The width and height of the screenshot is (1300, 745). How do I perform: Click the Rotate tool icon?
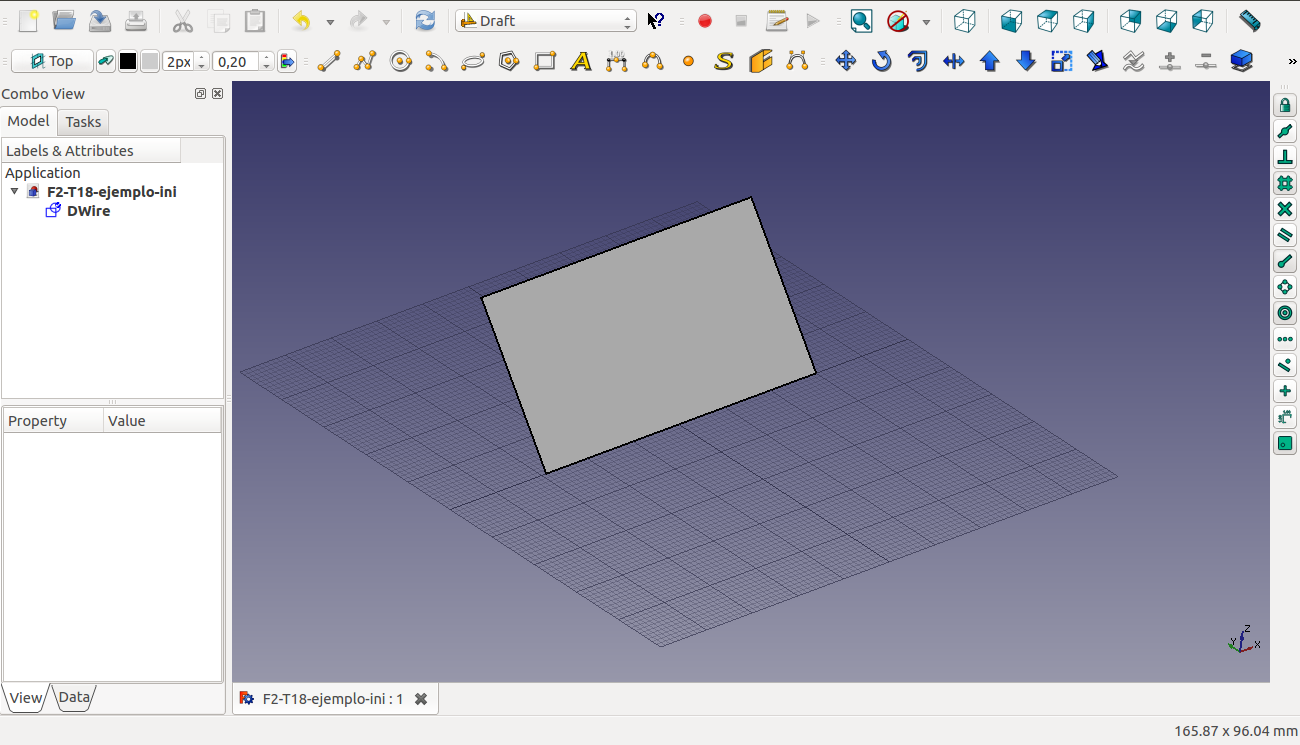click(881, 62)
